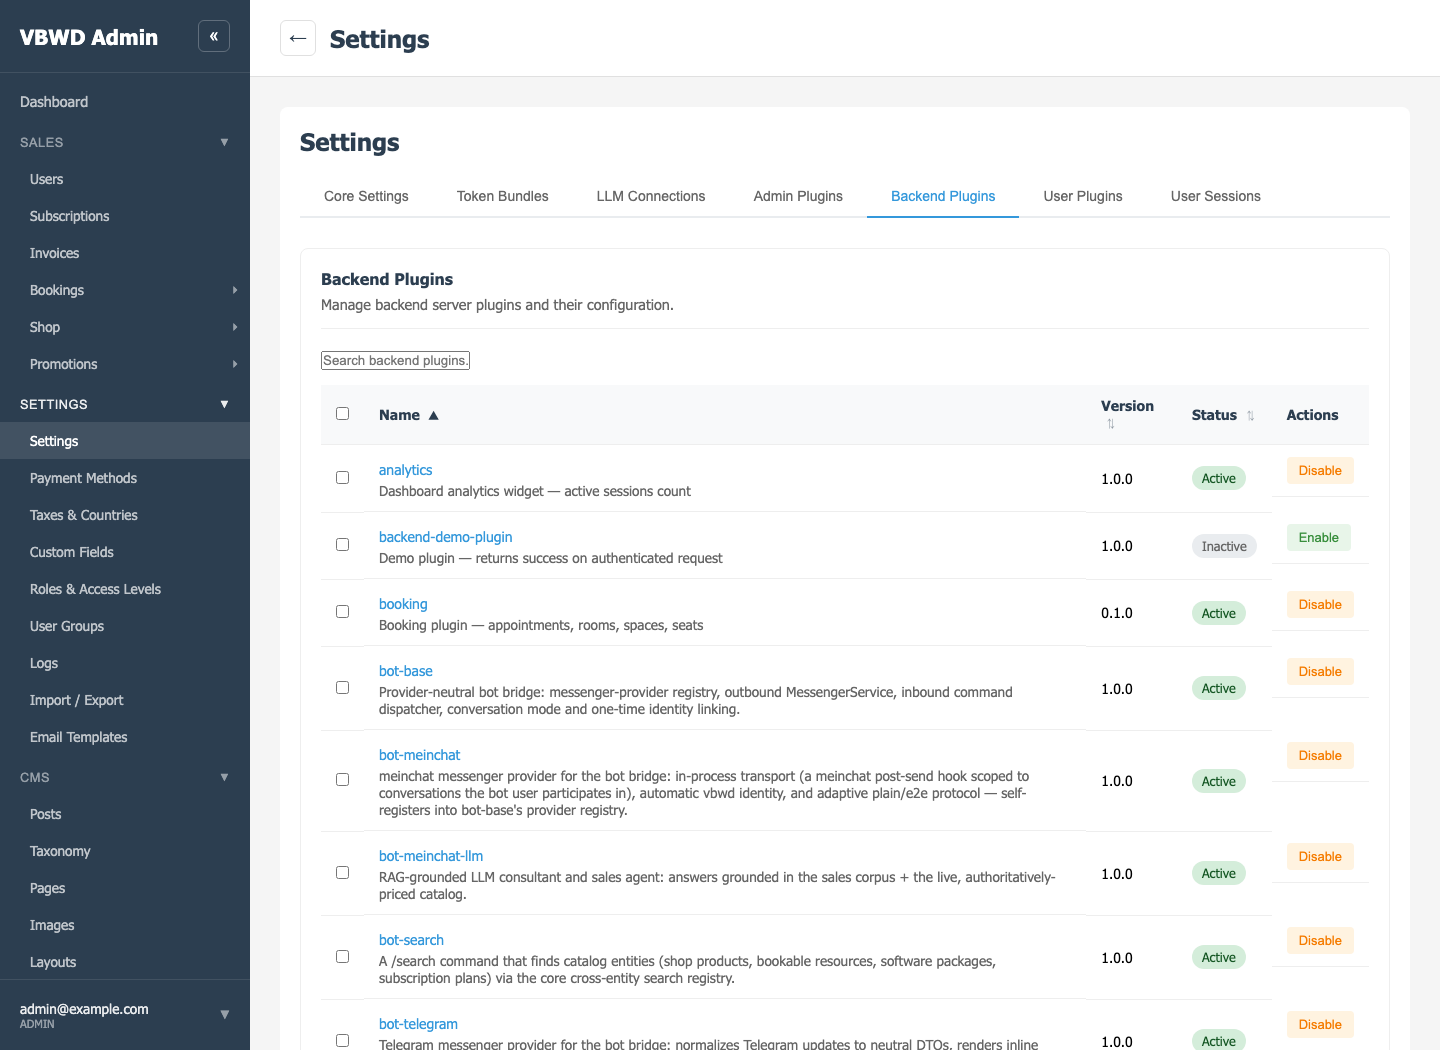
Task: Open Import / Export in the sidebar
Action: point(125,700)
